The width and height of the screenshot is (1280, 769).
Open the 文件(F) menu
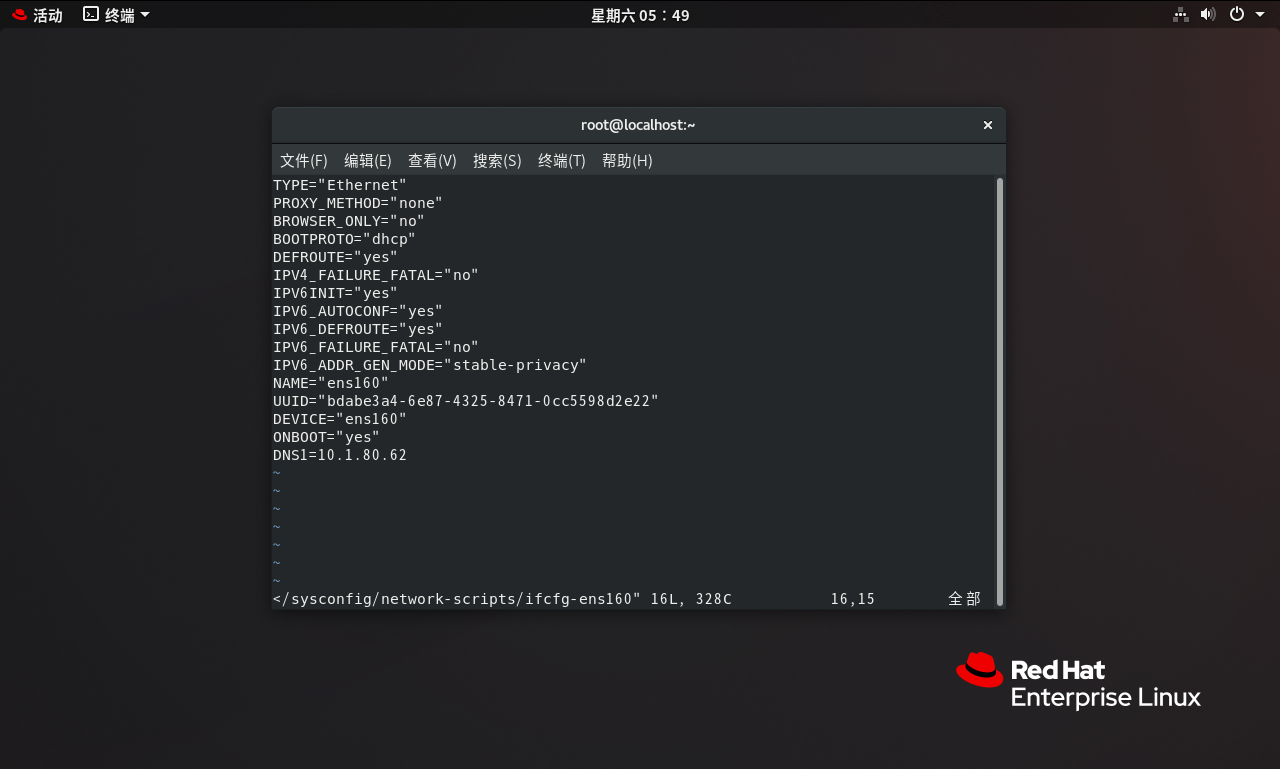[x=304, y=160]
